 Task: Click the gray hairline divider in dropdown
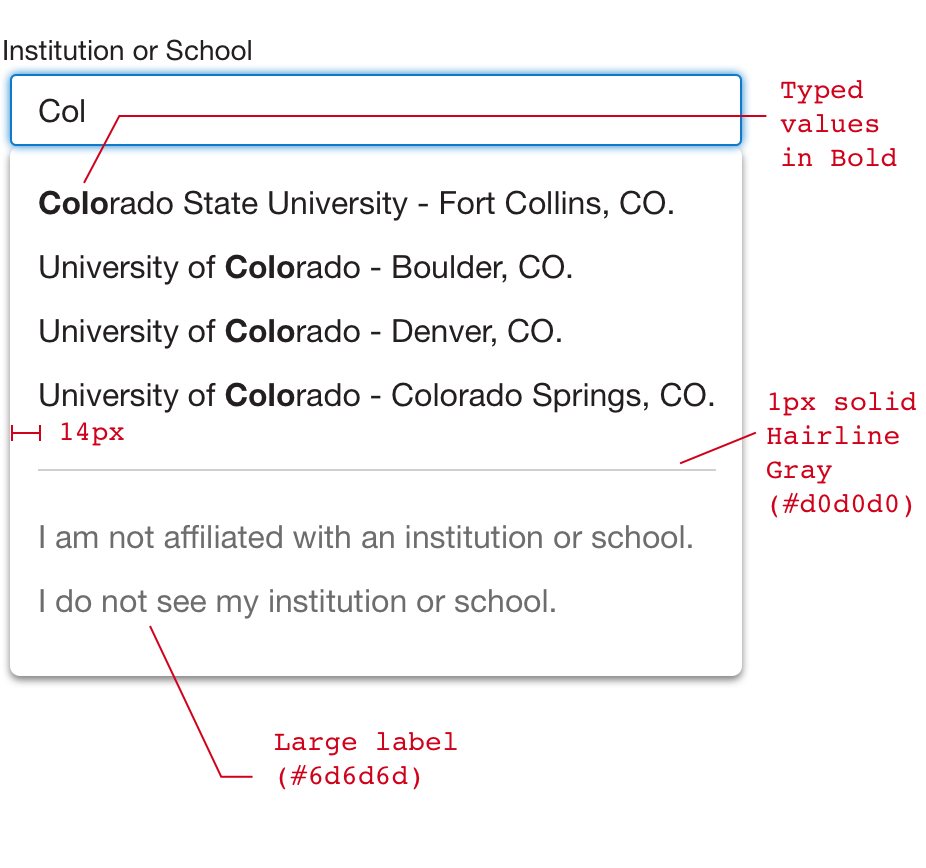pos(376,469)
